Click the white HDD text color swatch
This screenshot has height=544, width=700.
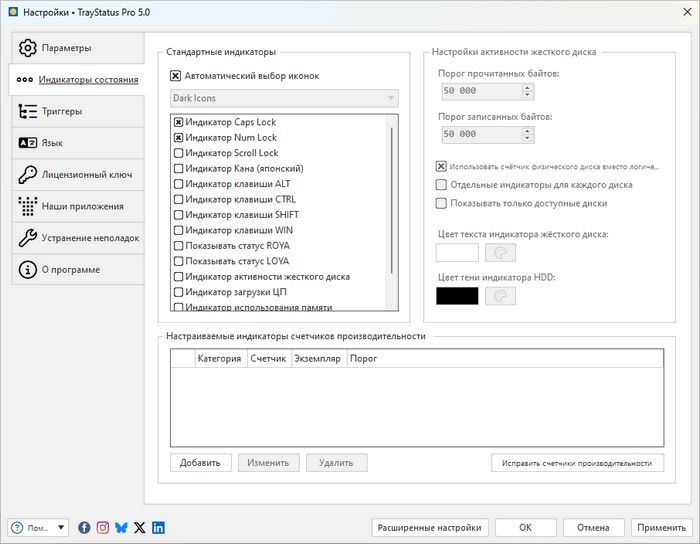pyautogui.click(x=457, y=253)
